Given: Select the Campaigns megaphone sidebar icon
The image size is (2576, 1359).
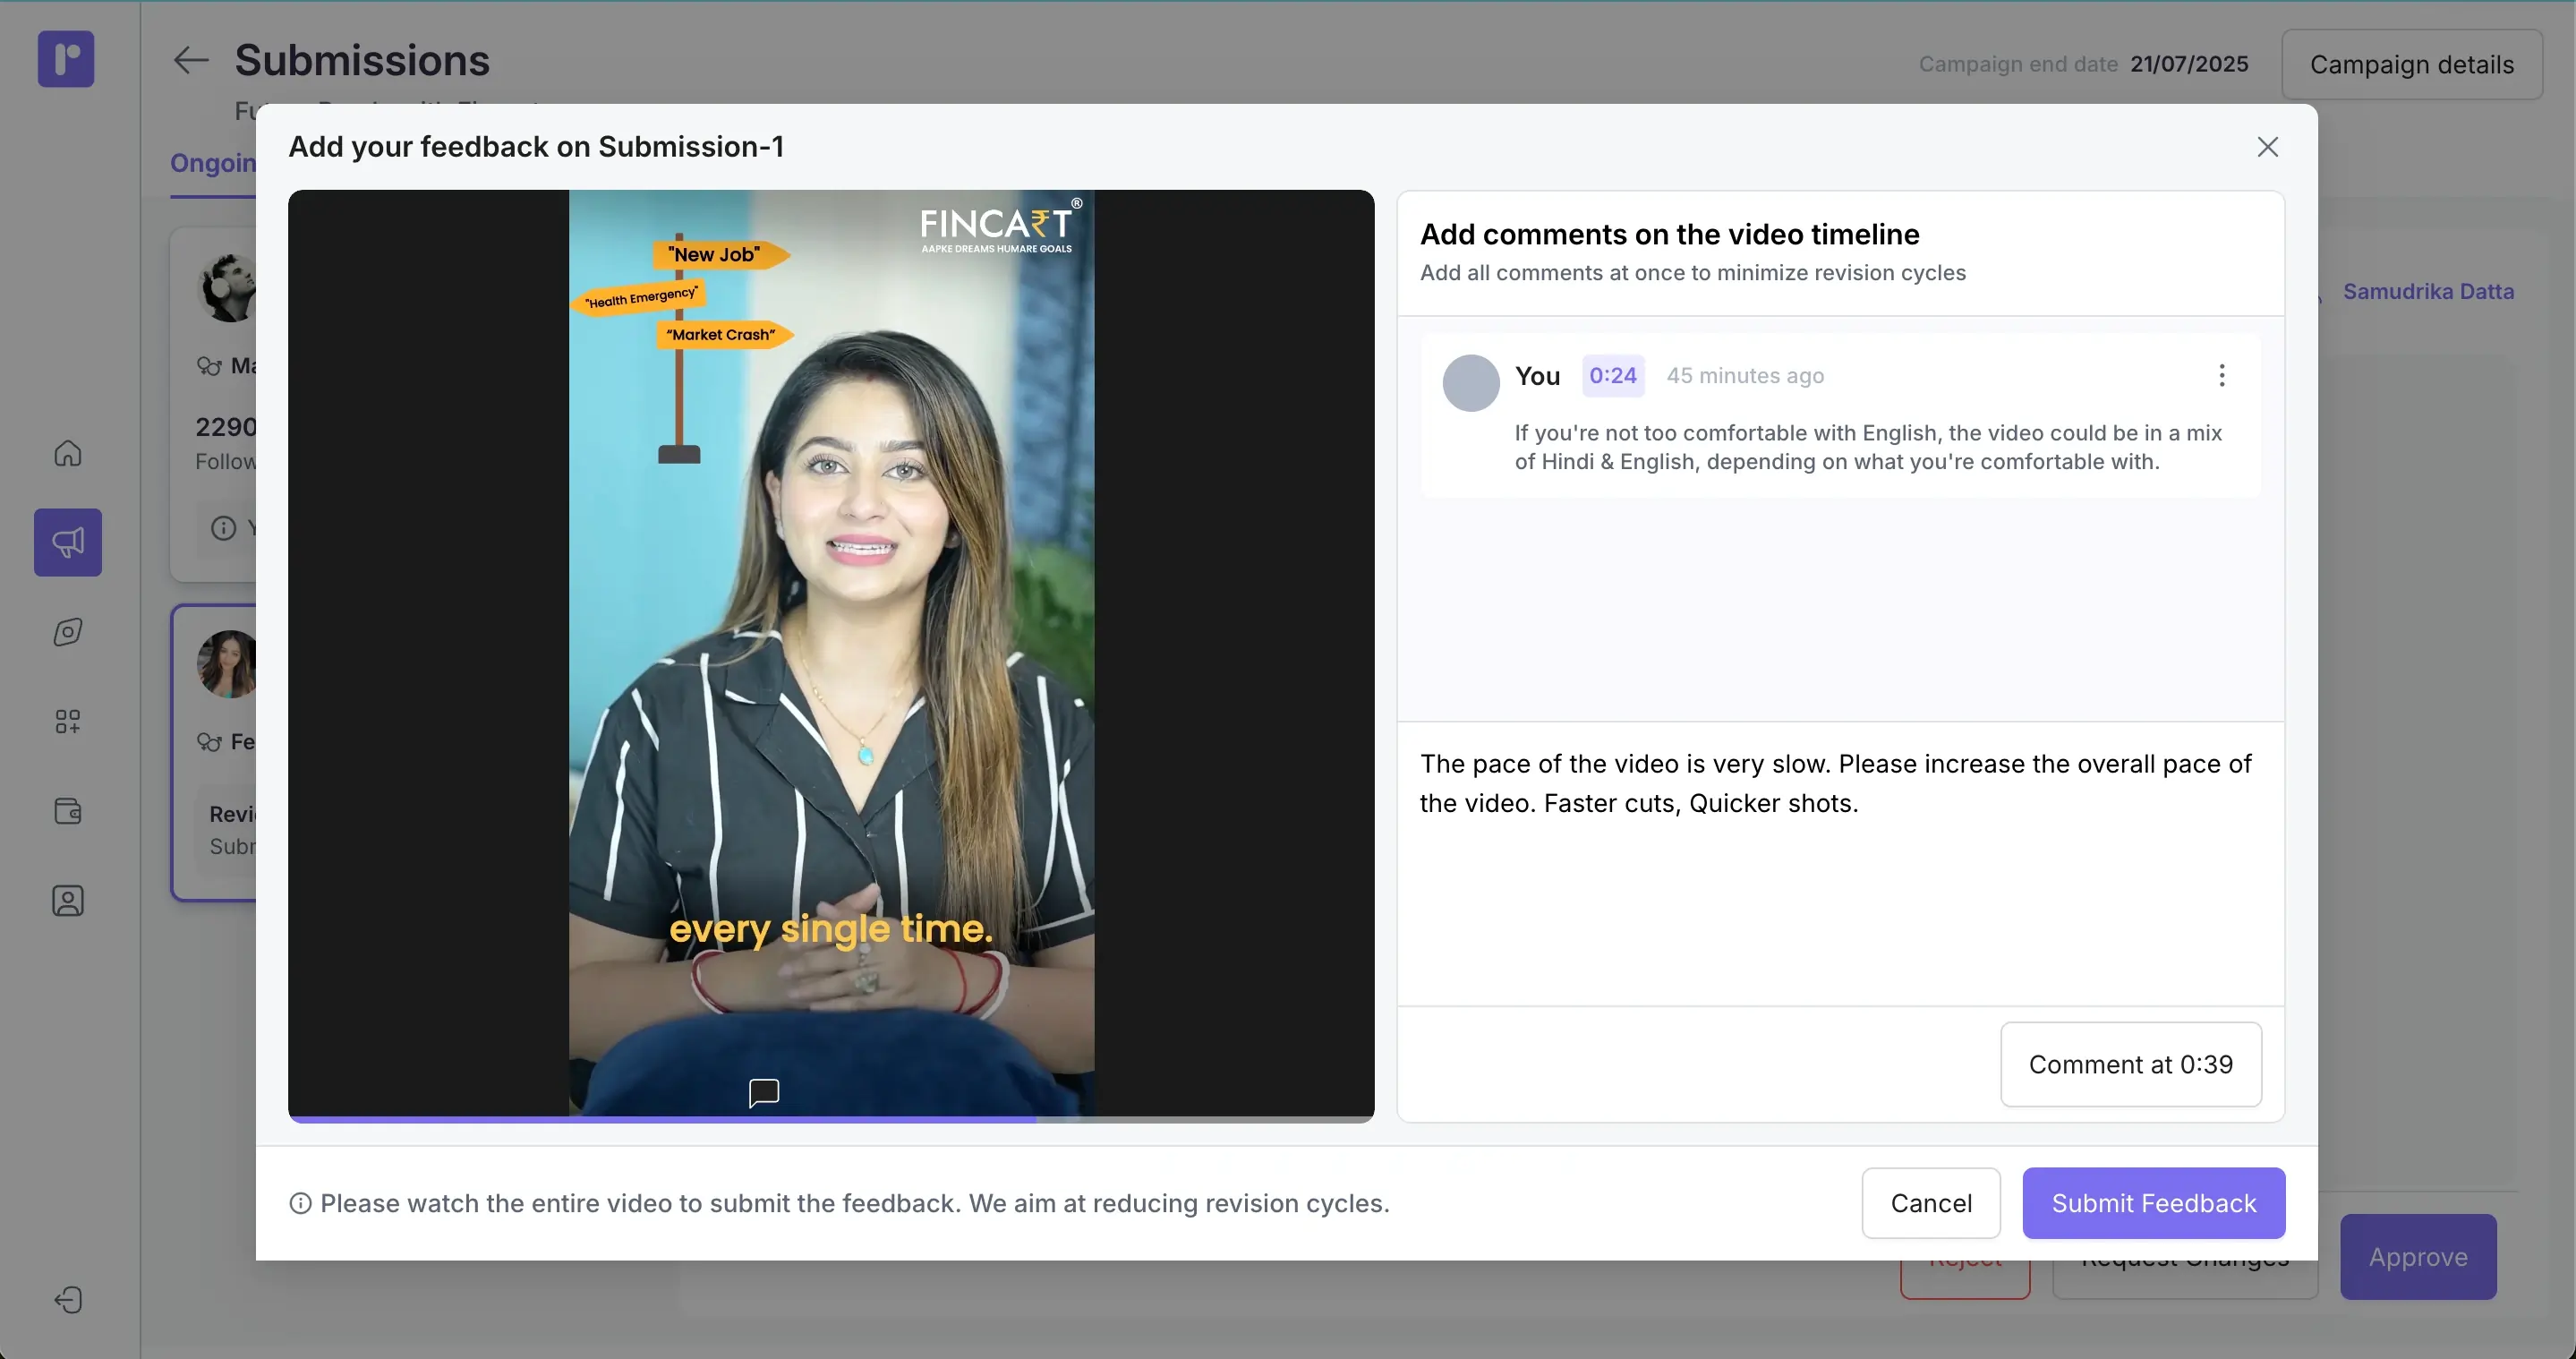Looking at the screenshot, I should pyautogui.click(x=67, y=542).
